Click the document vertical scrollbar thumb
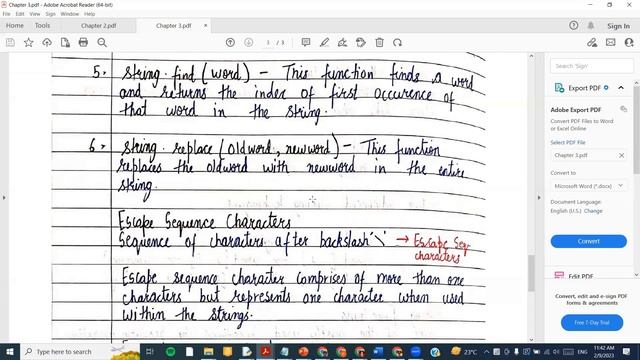 tap(531, 273)
